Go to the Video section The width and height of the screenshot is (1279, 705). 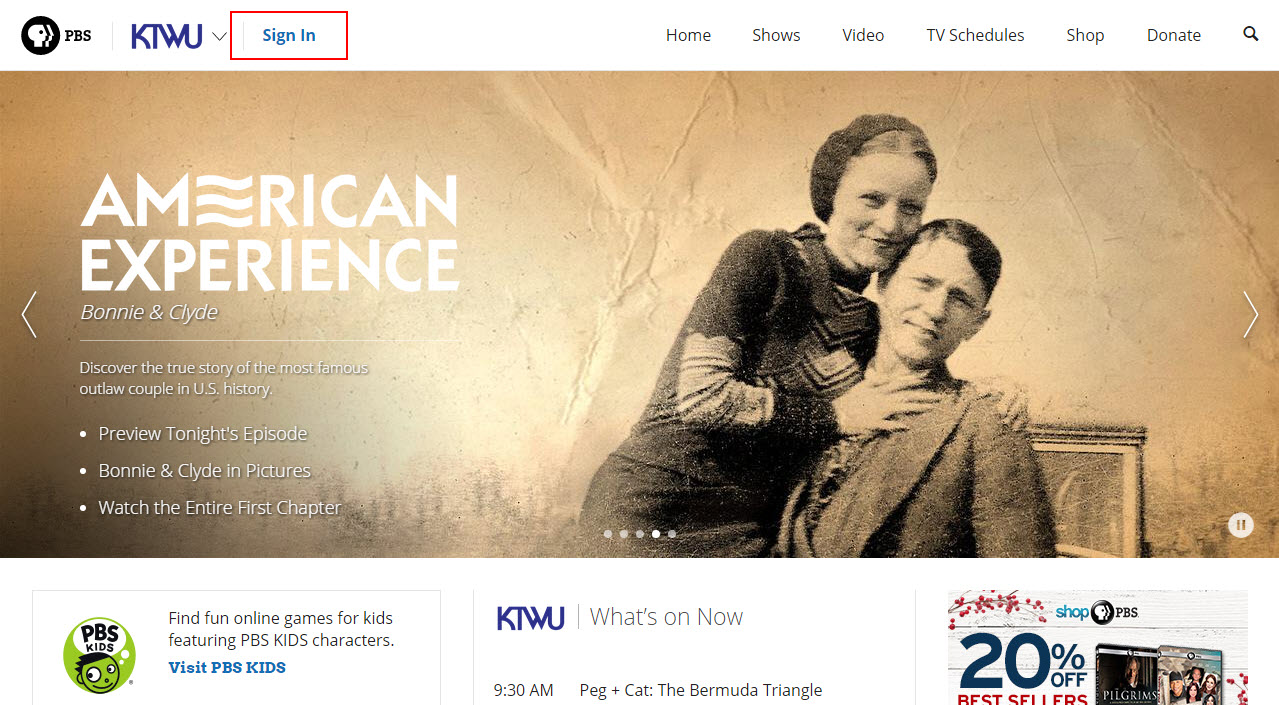(863, 35)
